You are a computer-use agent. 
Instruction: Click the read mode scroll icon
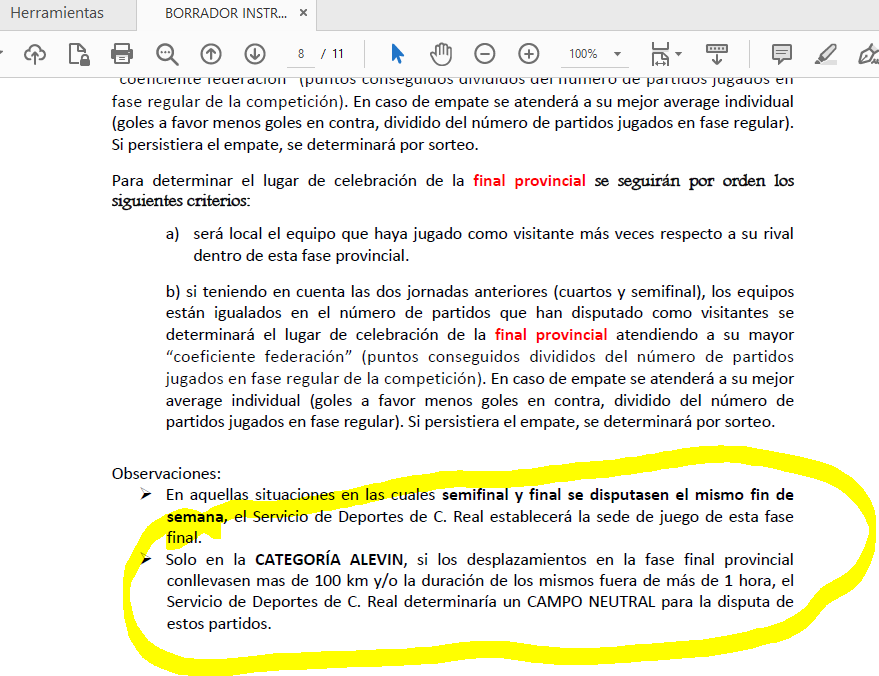(x=716, y=54)
